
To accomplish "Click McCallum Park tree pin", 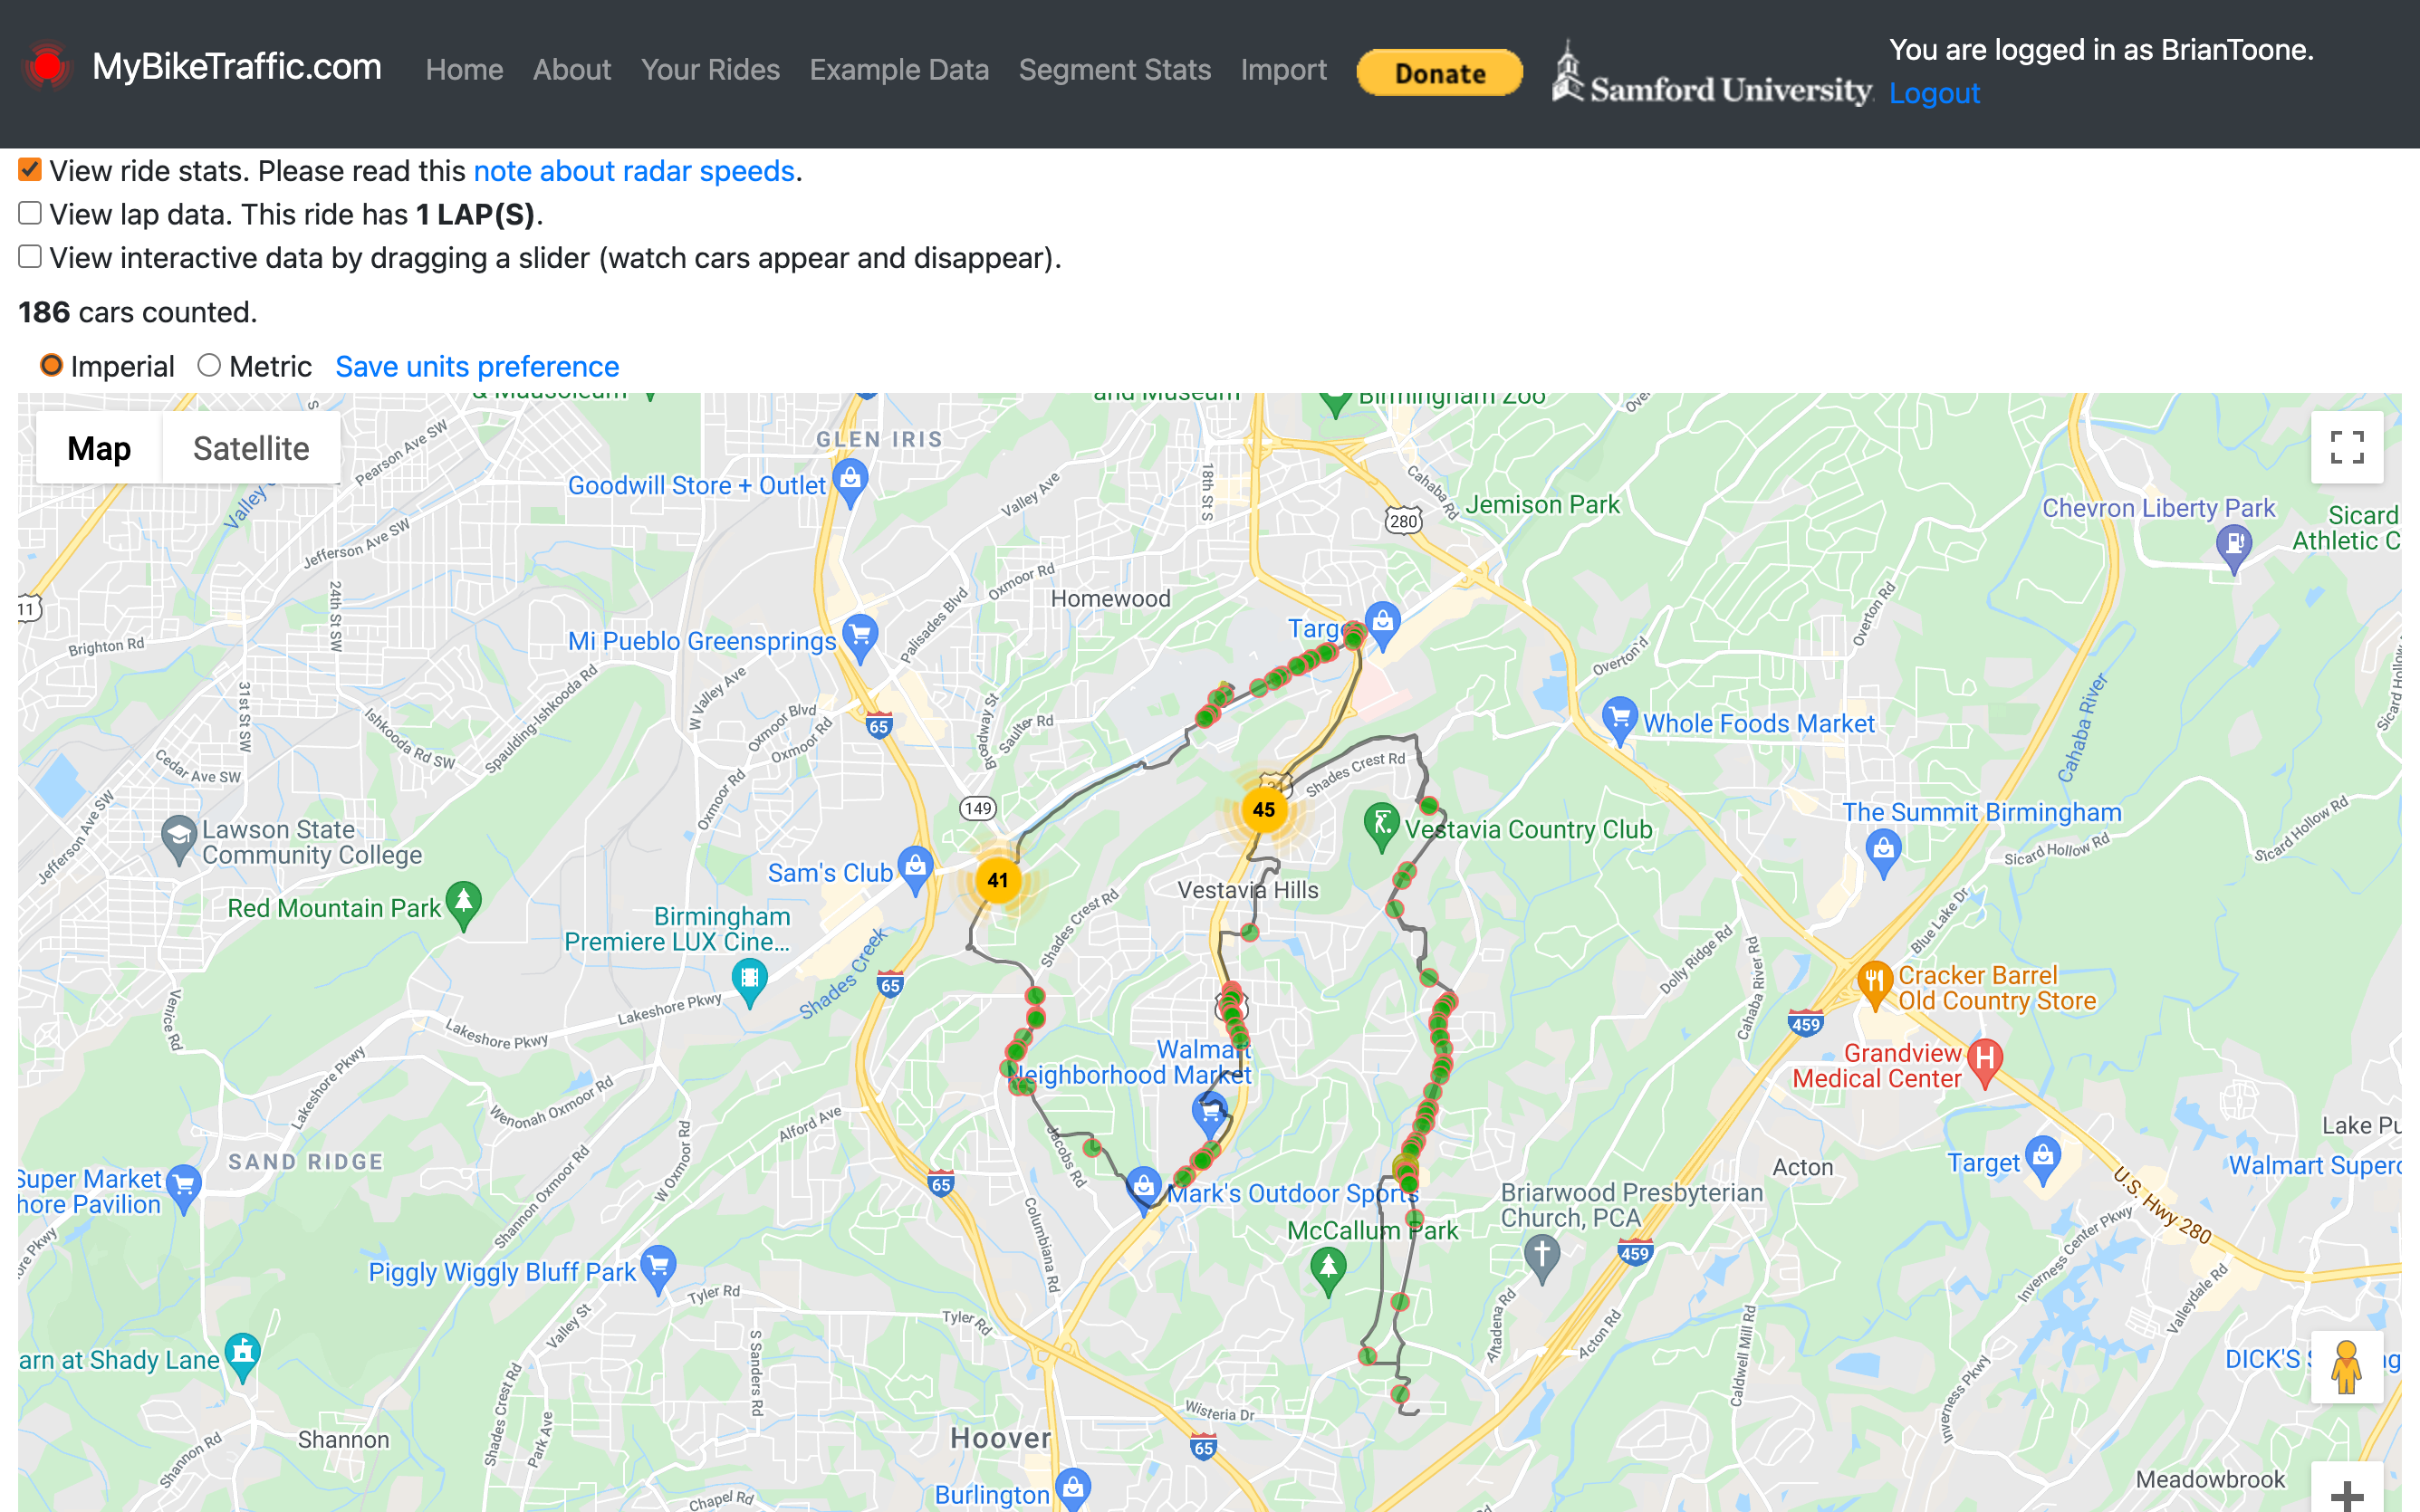I will (1328, 1272).
